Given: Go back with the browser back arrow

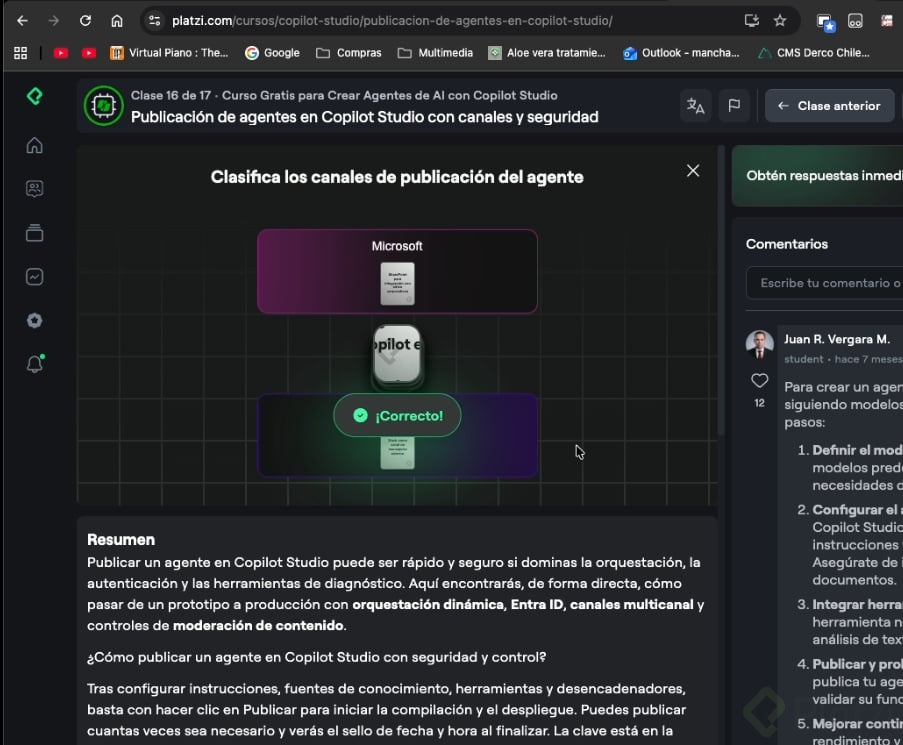Looking at the screenshot, I should click(x=22, y=21).
